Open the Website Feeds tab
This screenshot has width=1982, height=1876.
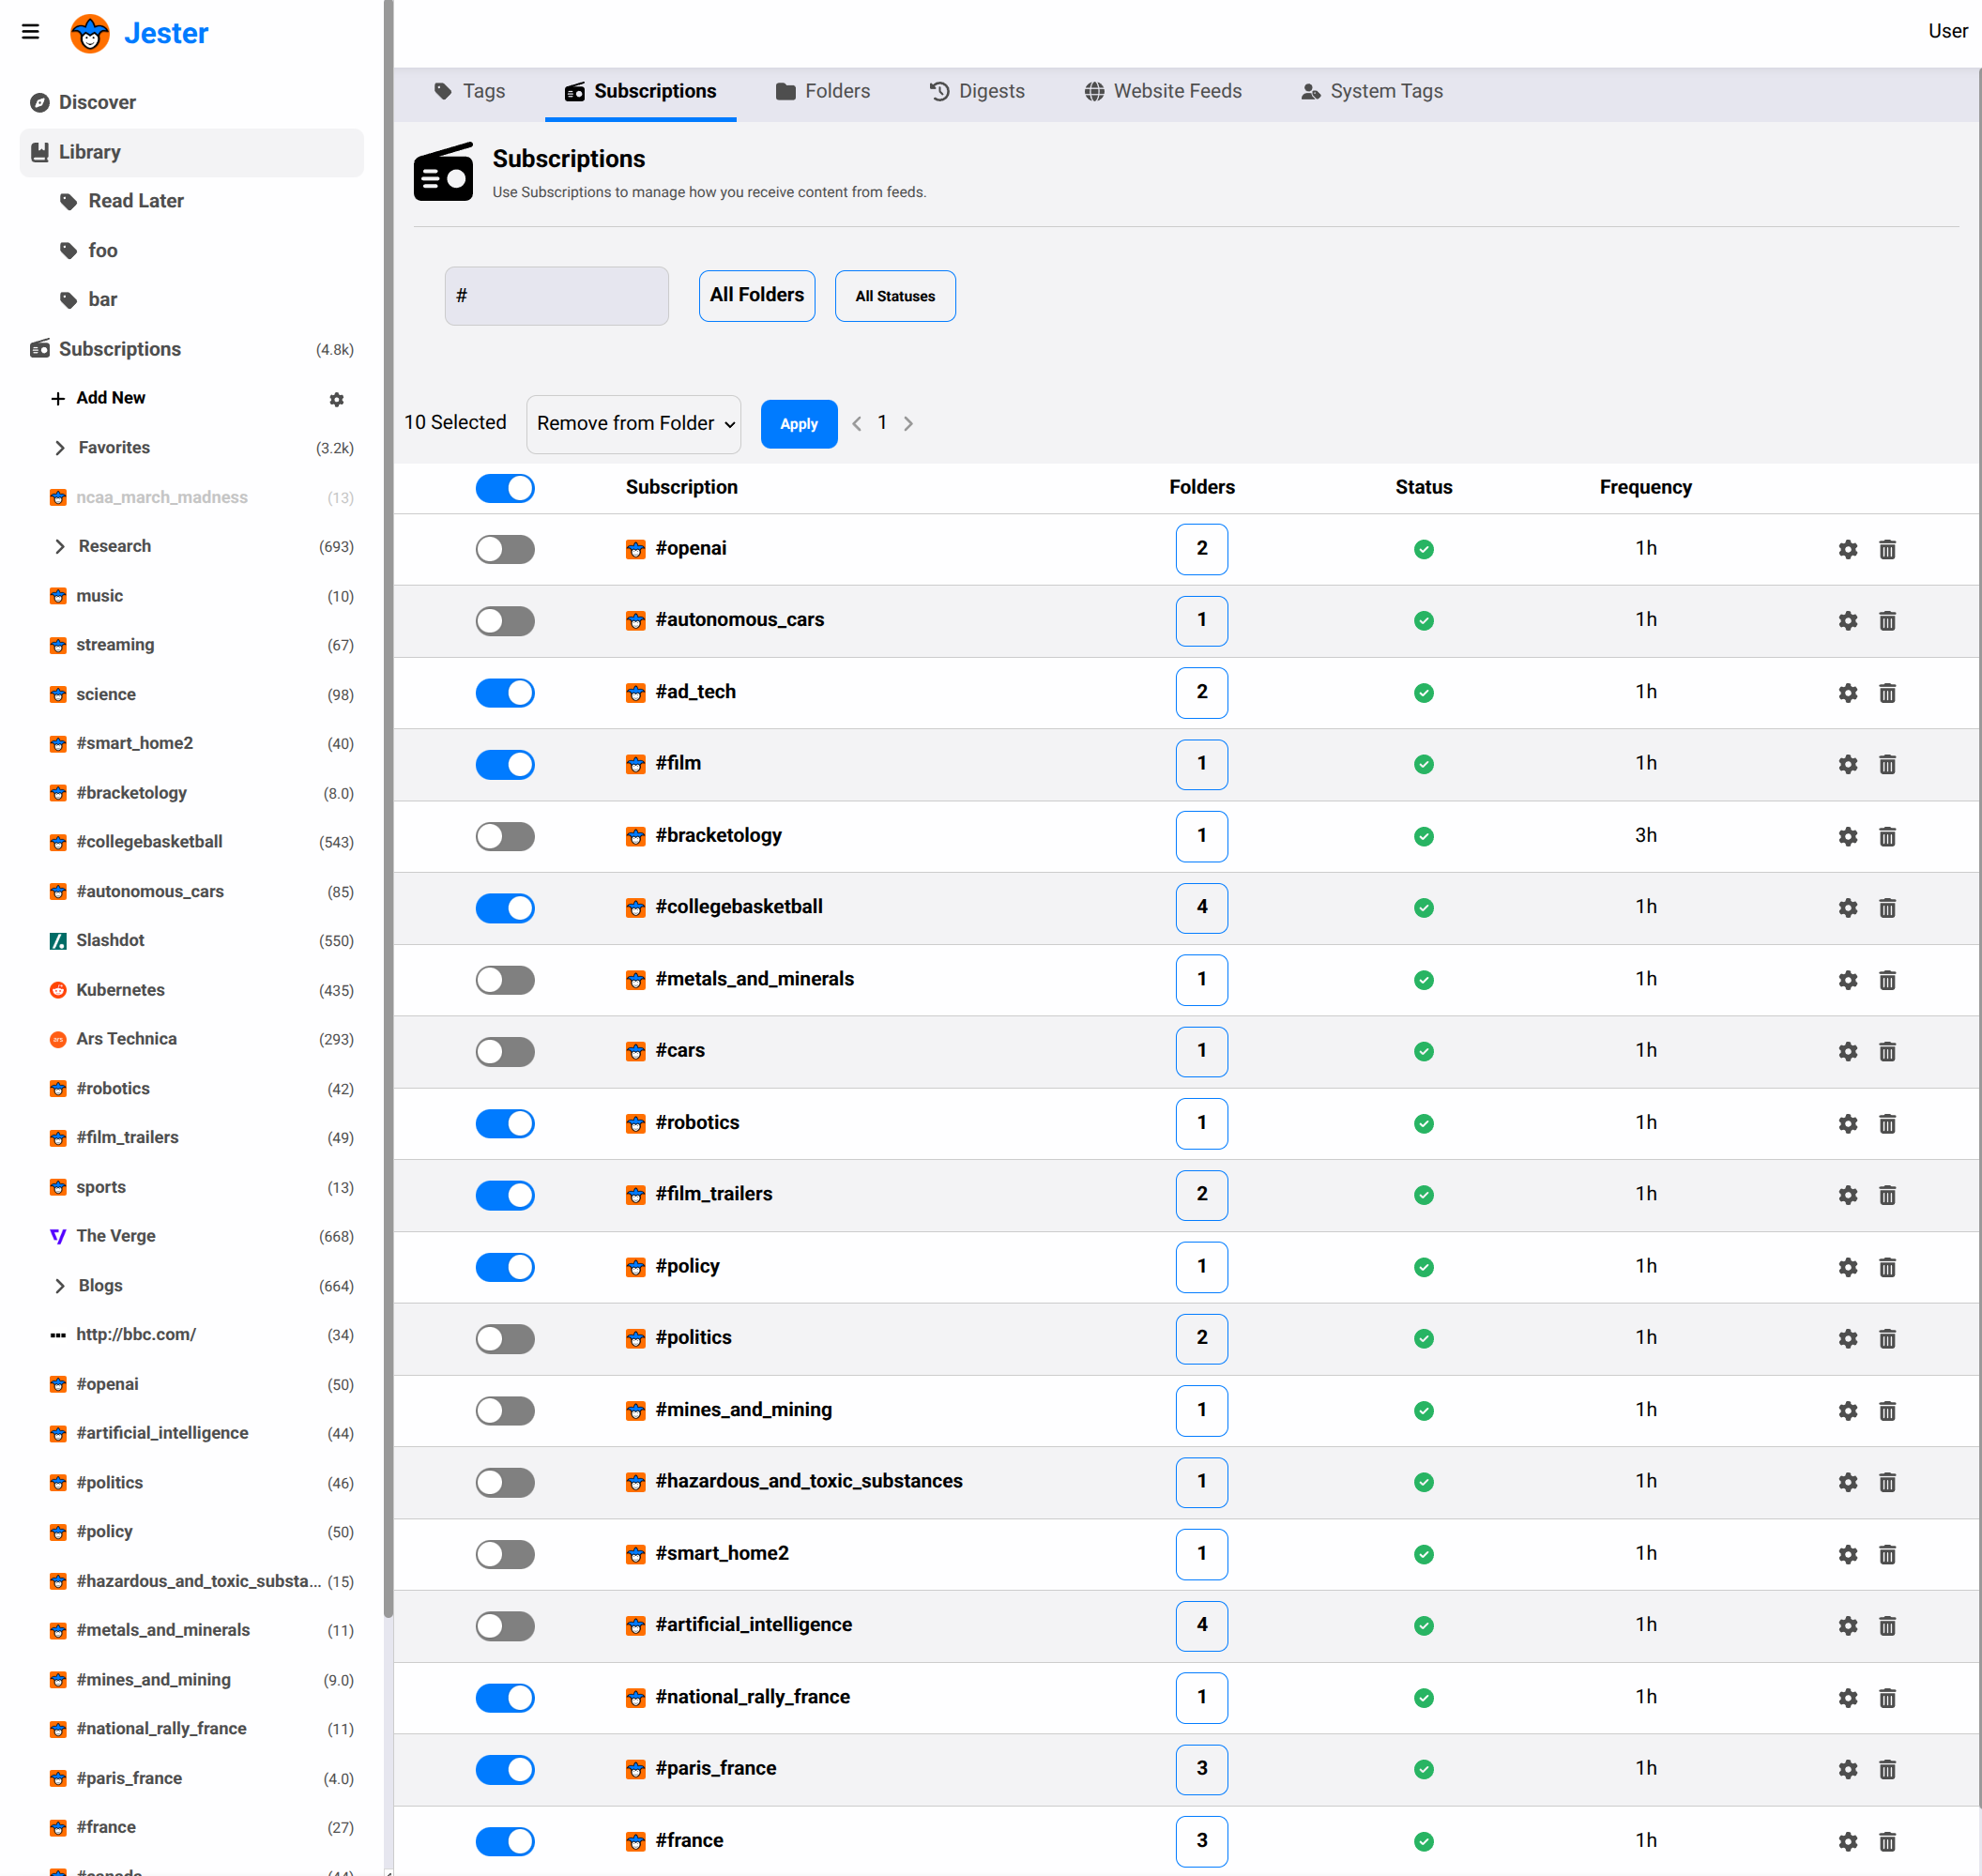[x=1162, y=91]
